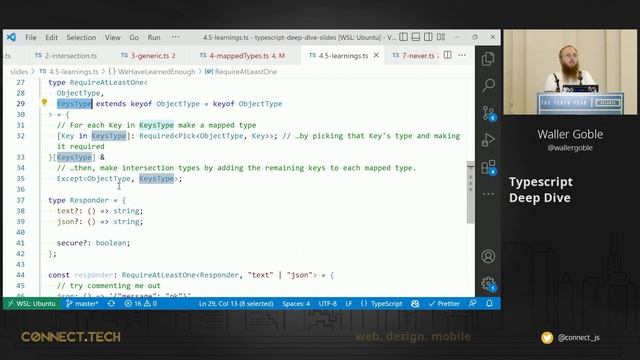Open the editor More Actions ellipsis

pyautogui.click(x=462, y=55)
